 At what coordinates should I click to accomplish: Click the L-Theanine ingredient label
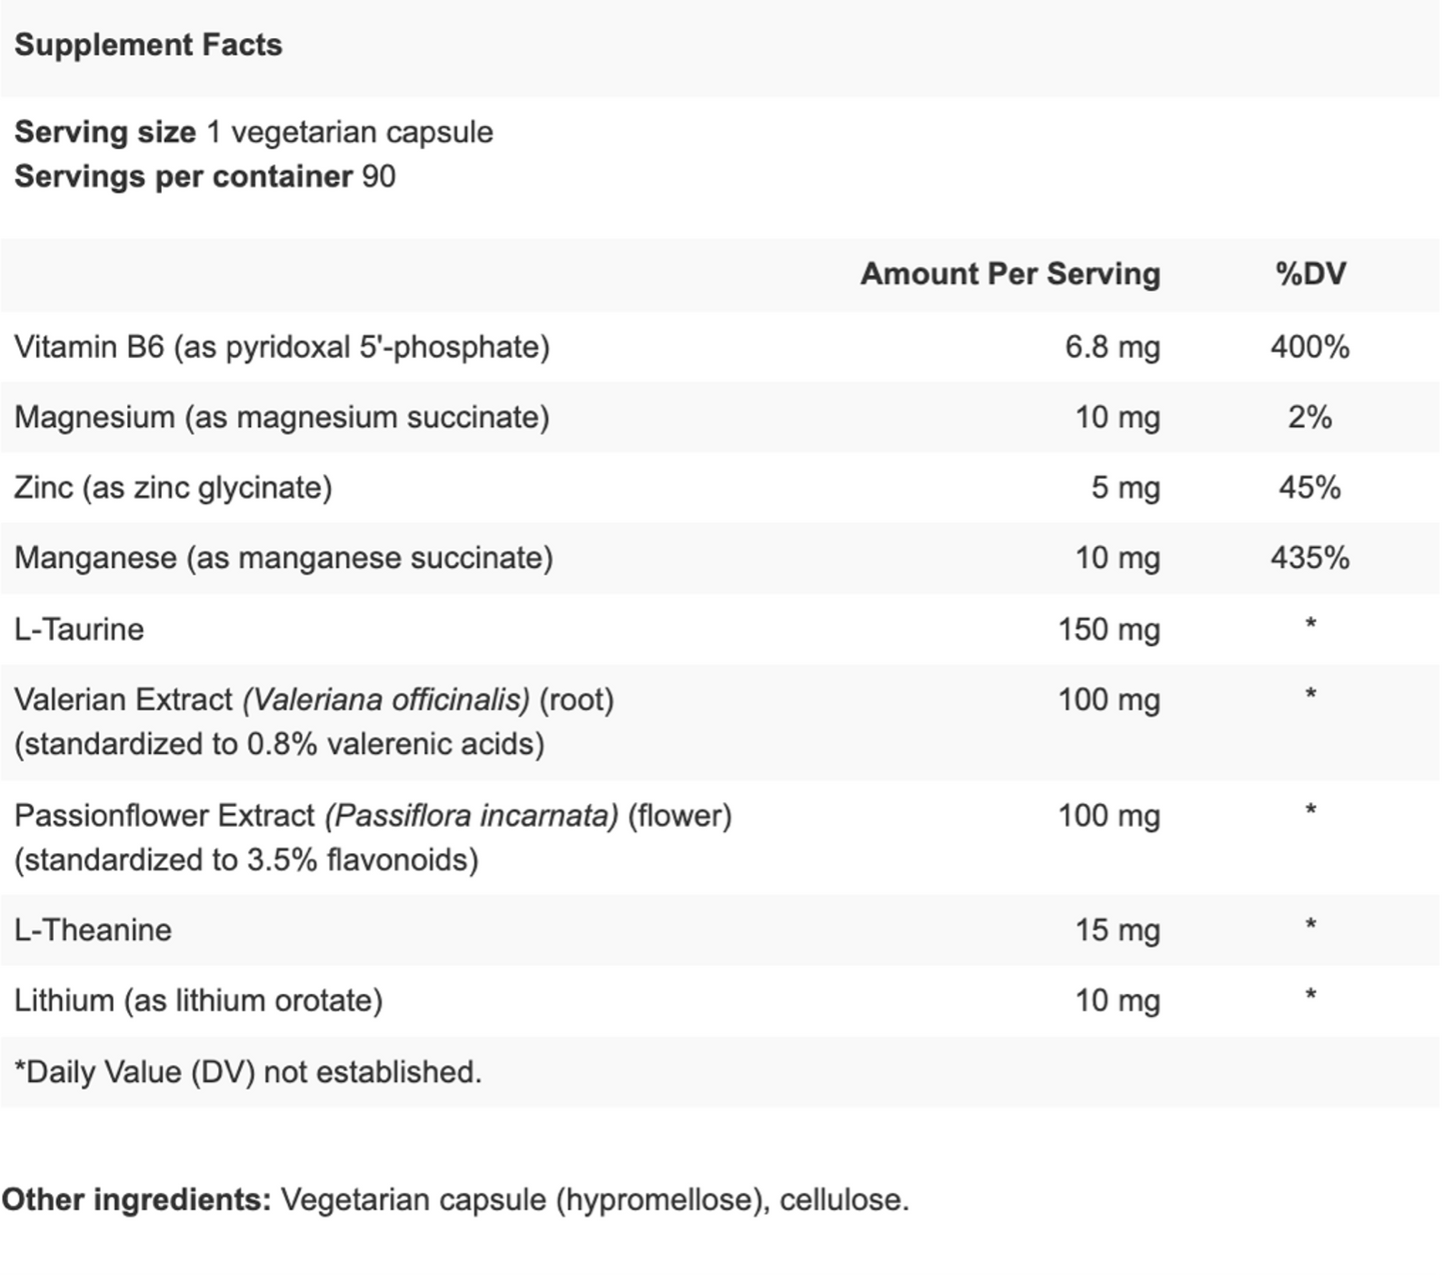pyautogui.click(x=93, y=930)
